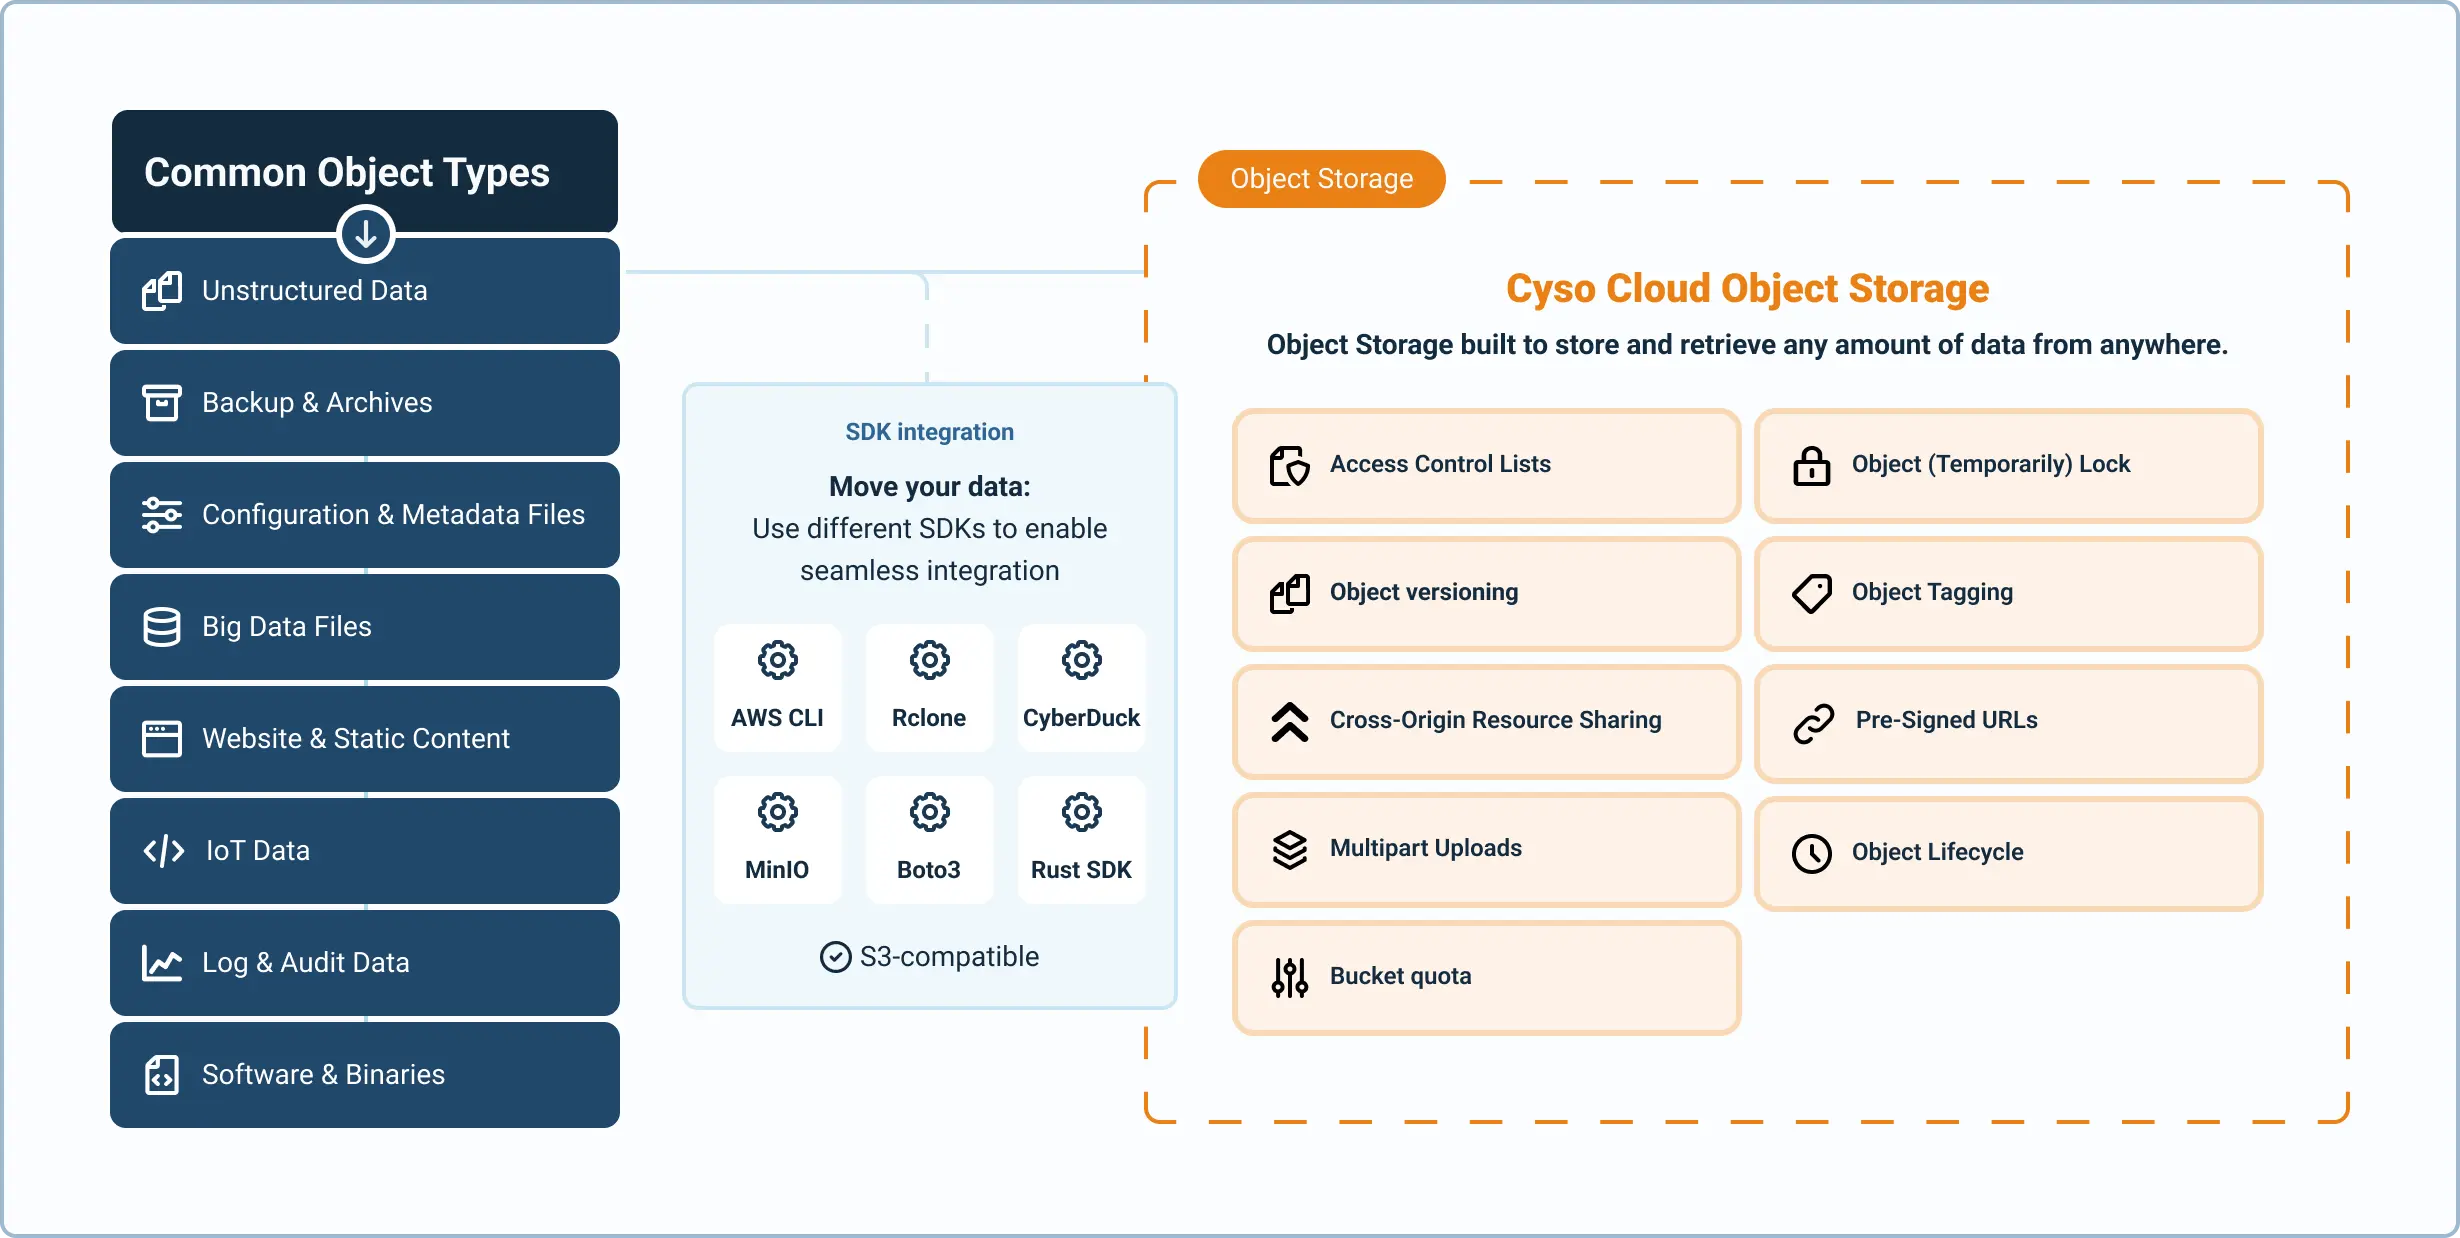Click the gear icon above CyberDuck
Screen dimensions: 2460x1238
[1082, 660]
